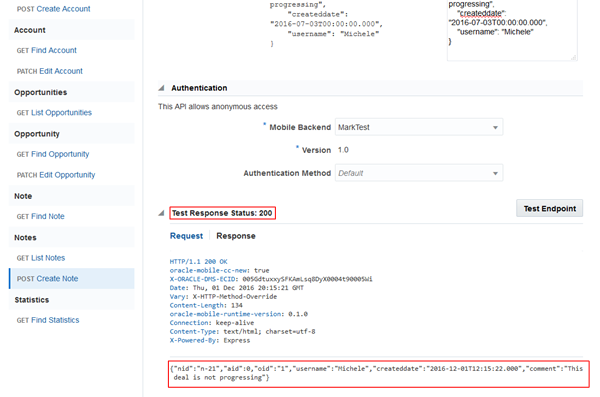Click the Statistics section header
Image resolution: width=600 pixels, height=397 pixels.
coord(72,300)
